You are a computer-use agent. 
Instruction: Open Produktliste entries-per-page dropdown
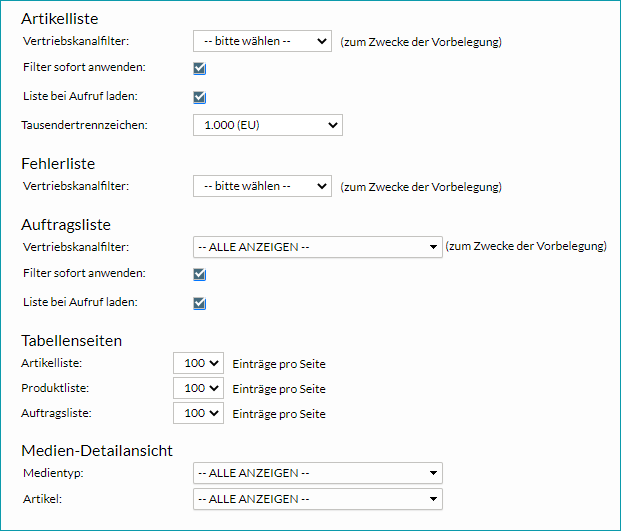point(198,388)
